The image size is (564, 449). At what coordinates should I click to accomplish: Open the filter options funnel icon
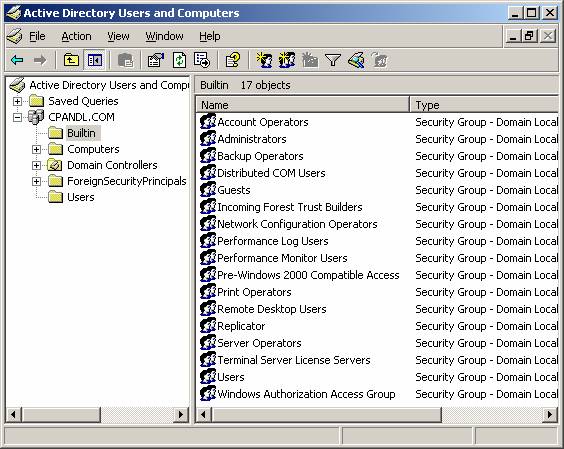[x=333, y=60]
